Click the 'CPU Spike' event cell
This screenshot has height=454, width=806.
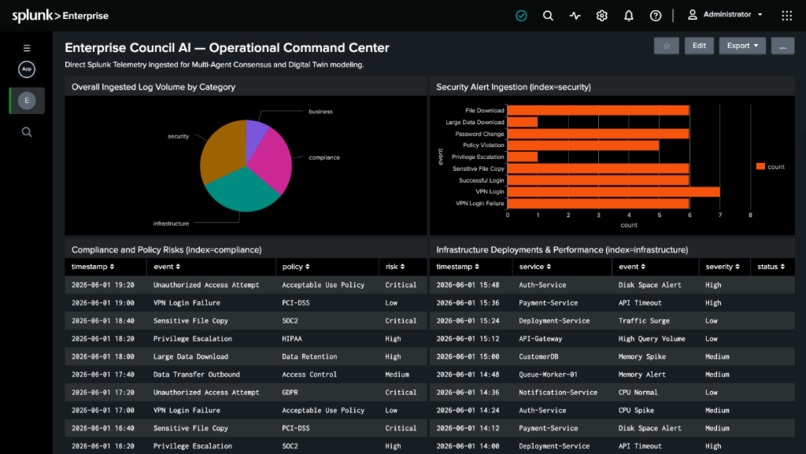(636, 410)
